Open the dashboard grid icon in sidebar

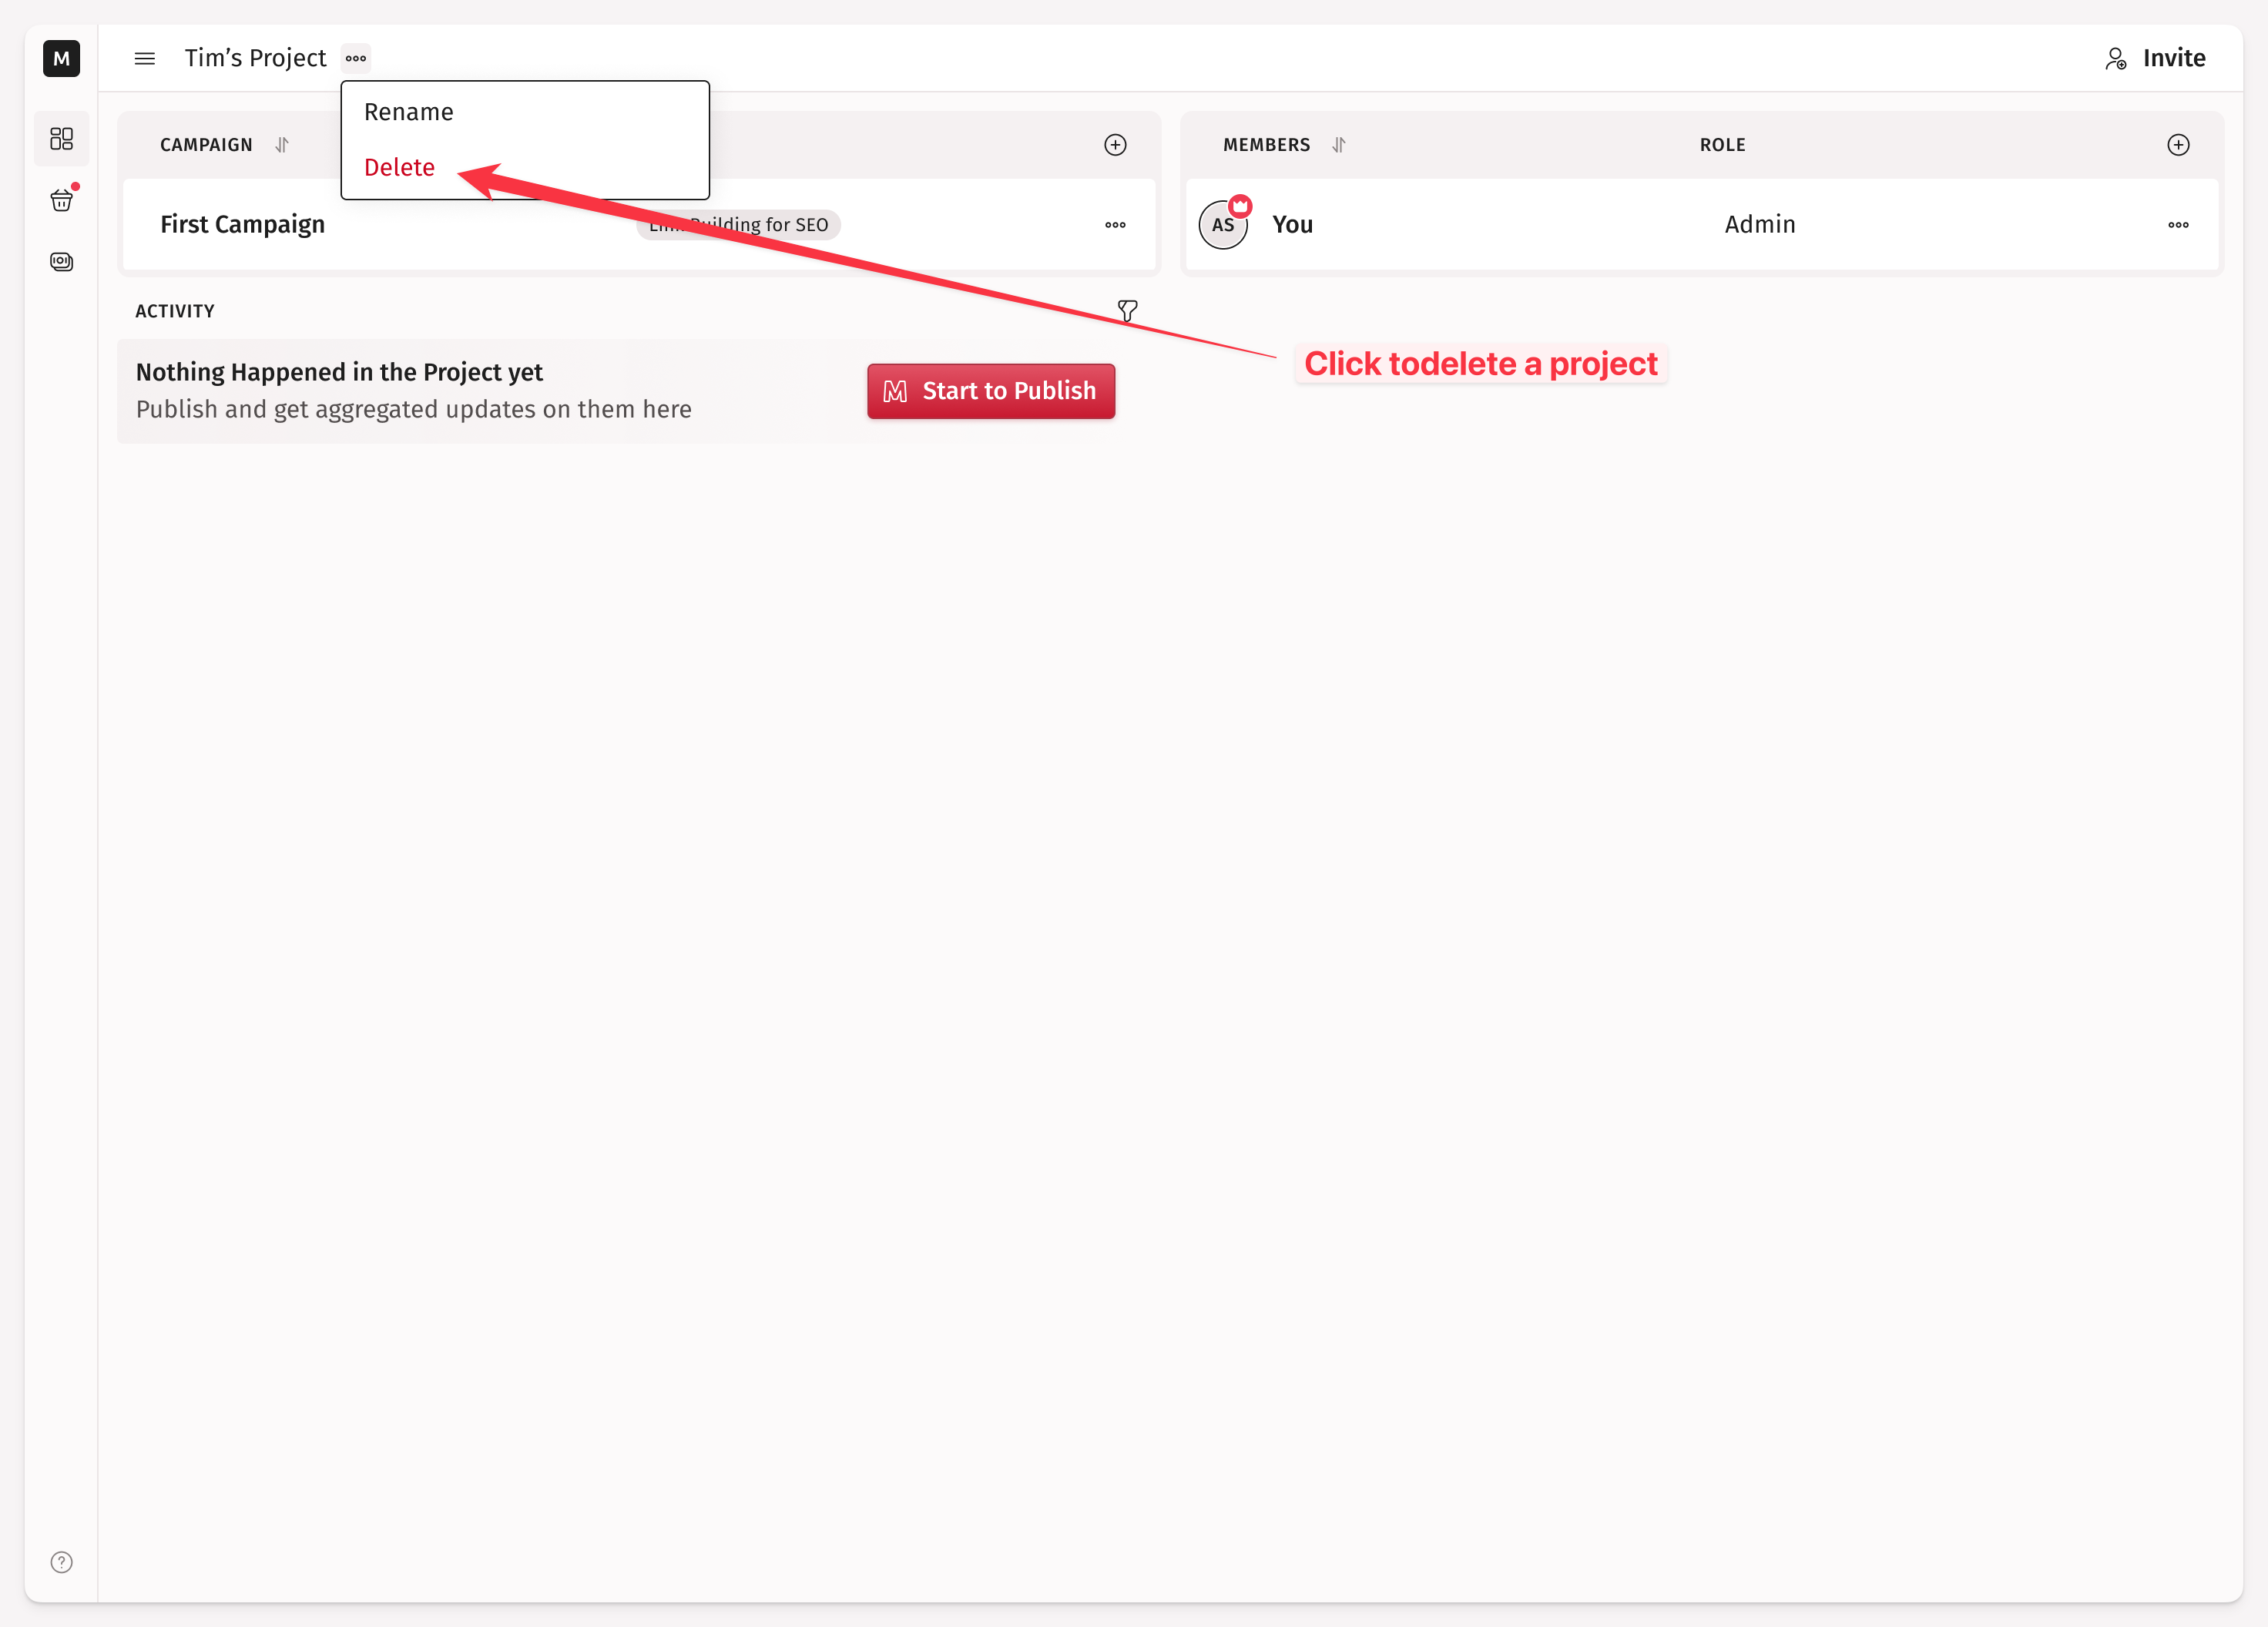pos(61,138)
